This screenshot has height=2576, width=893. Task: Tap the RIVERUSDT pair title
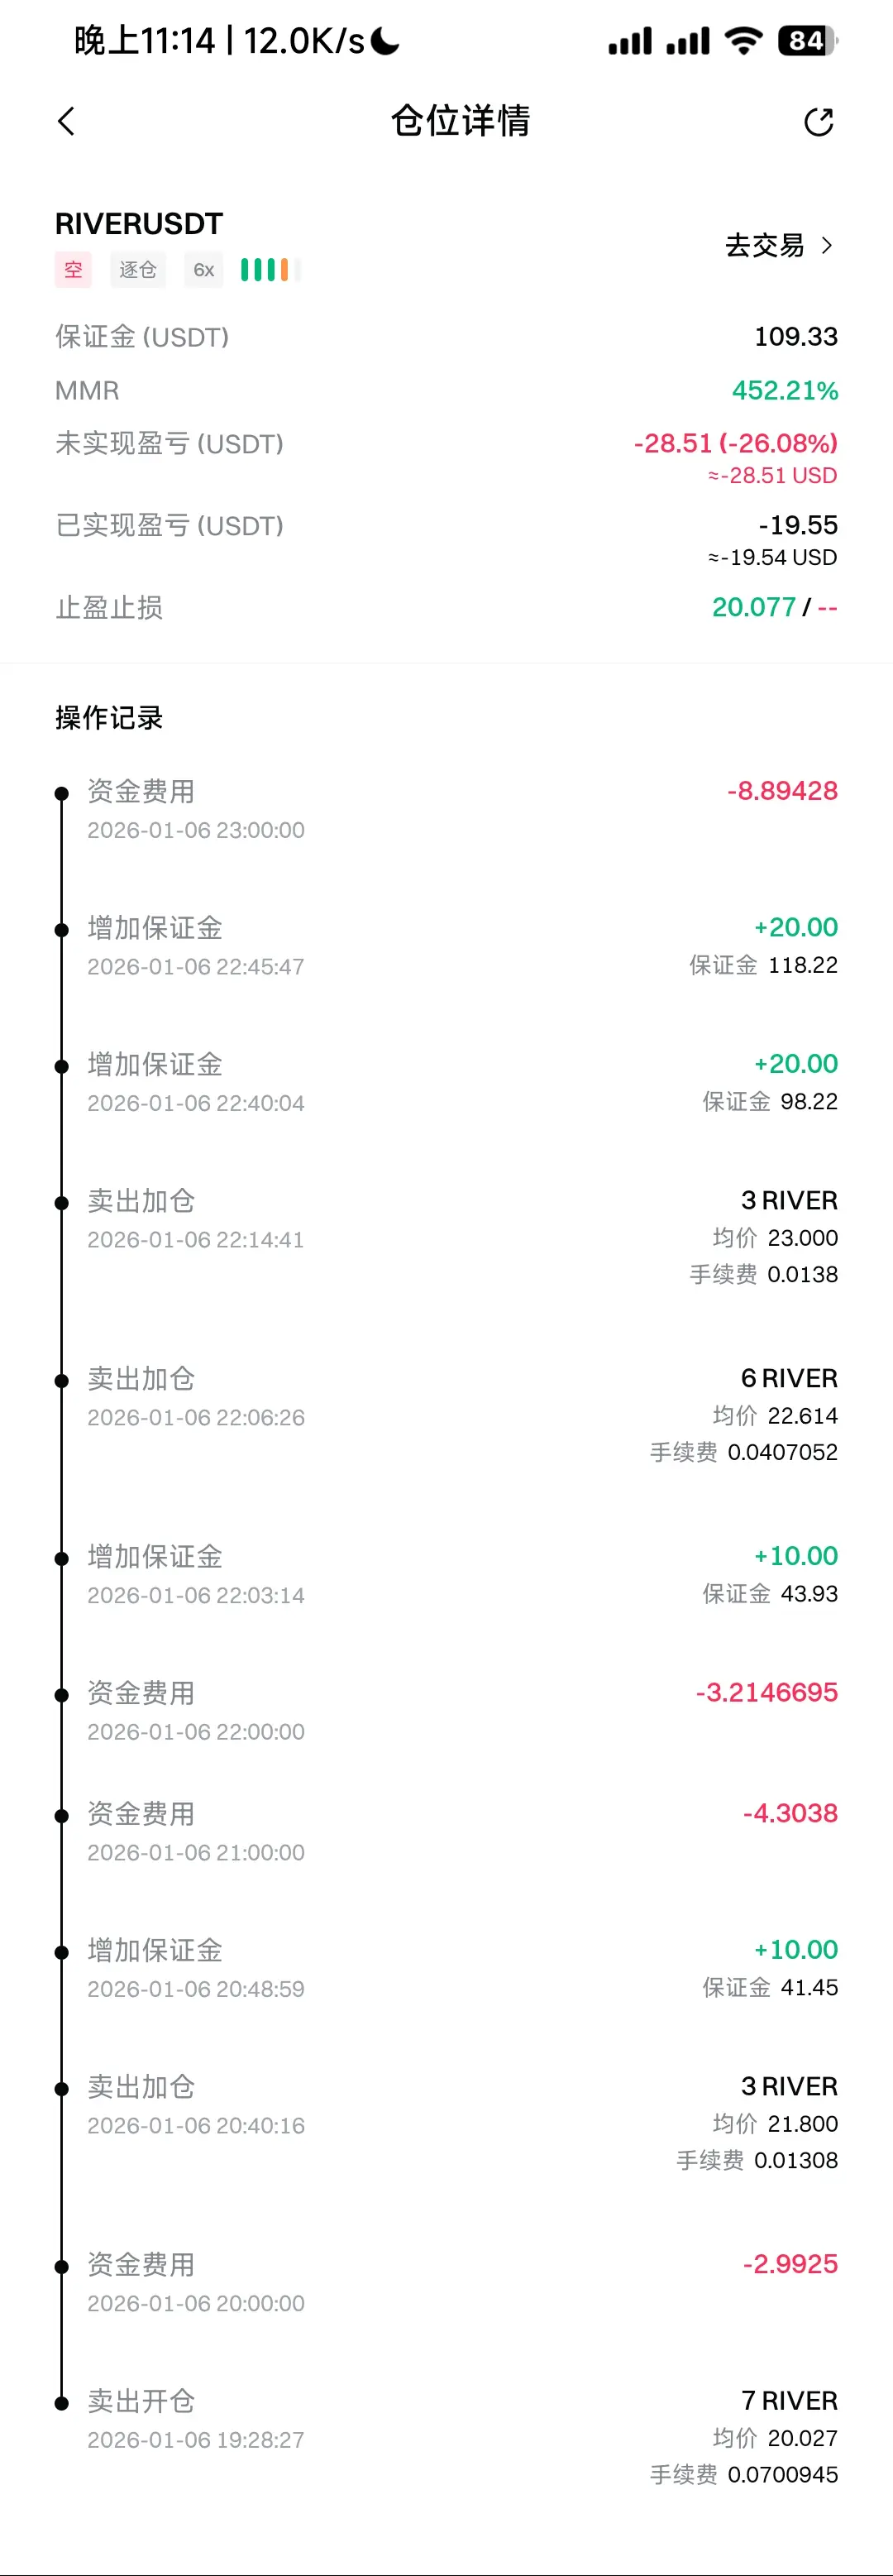point(139,224)
